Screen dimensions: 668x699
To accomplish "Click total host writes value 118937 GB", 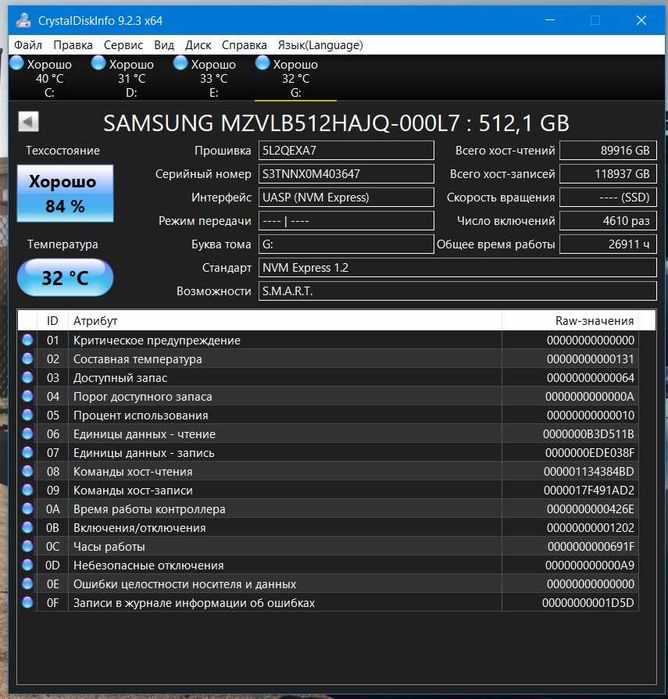I will (608, 174).
